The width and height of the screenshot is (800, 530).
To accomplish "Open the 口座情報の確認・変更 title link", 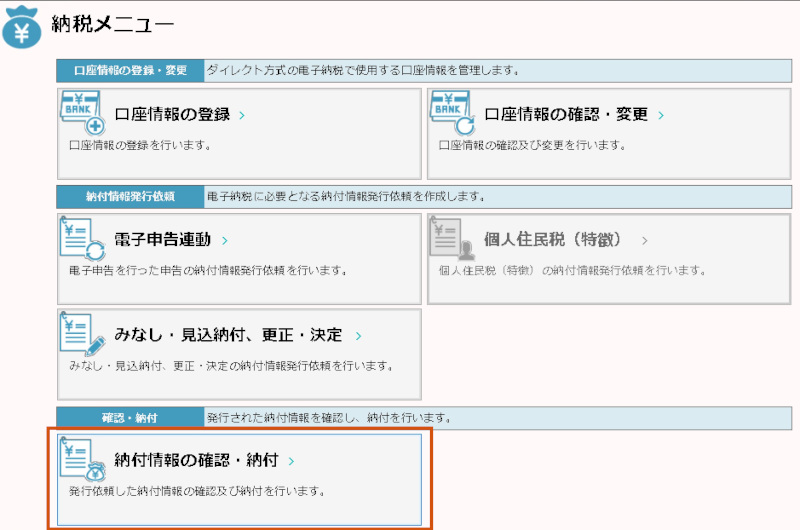I will [566, 115].
